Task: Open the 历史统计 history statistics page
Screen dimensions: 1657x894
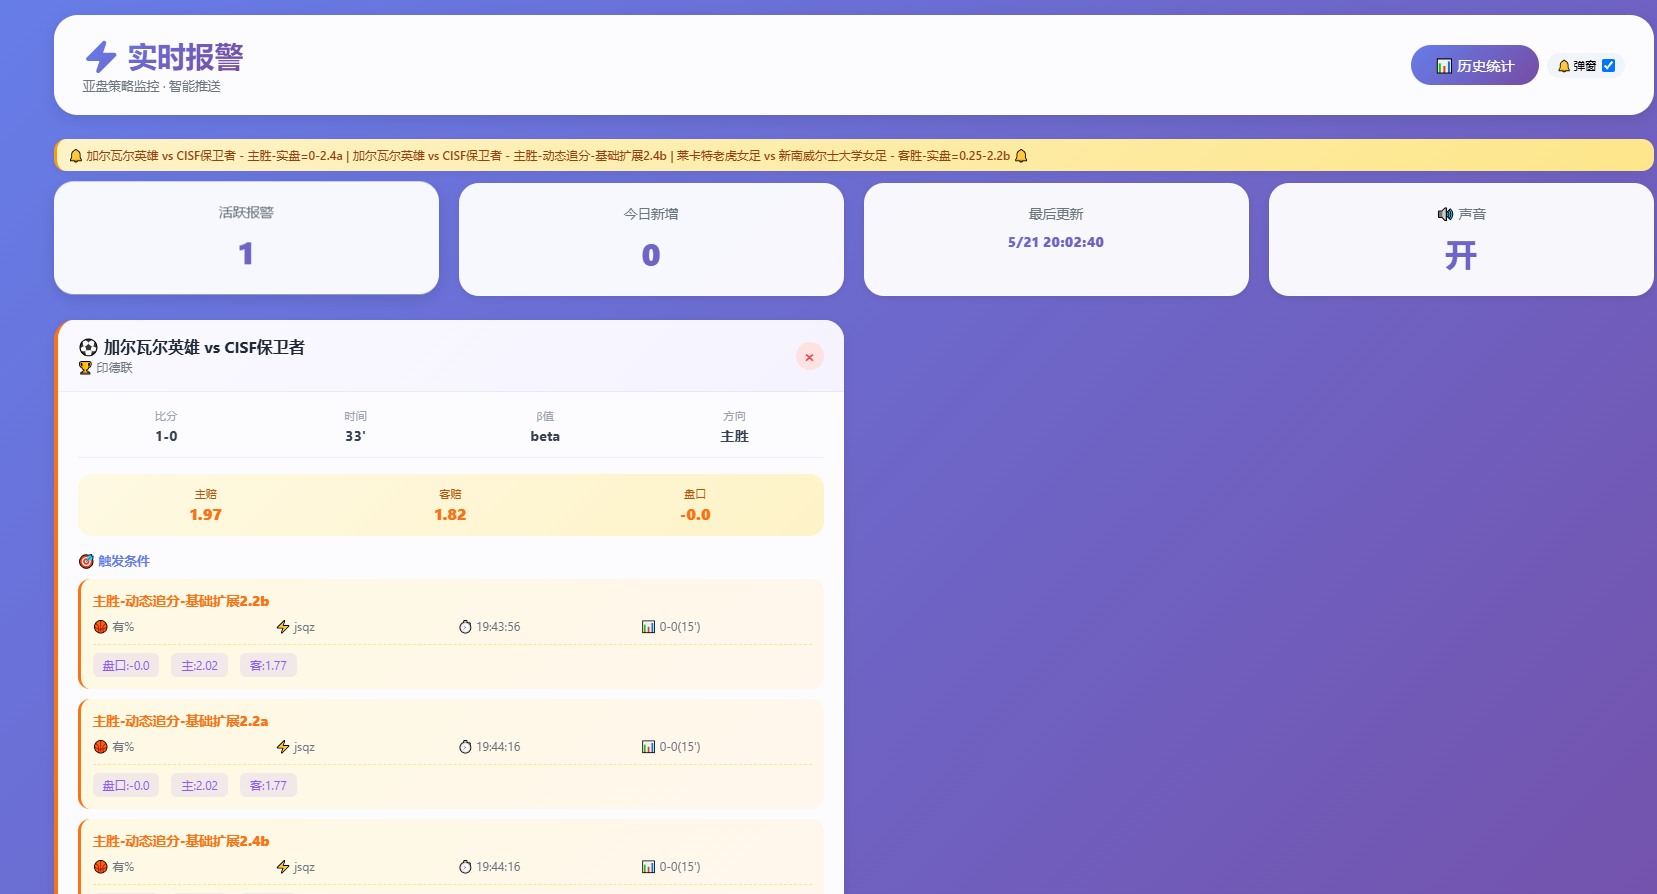Action: (1475, 65)
